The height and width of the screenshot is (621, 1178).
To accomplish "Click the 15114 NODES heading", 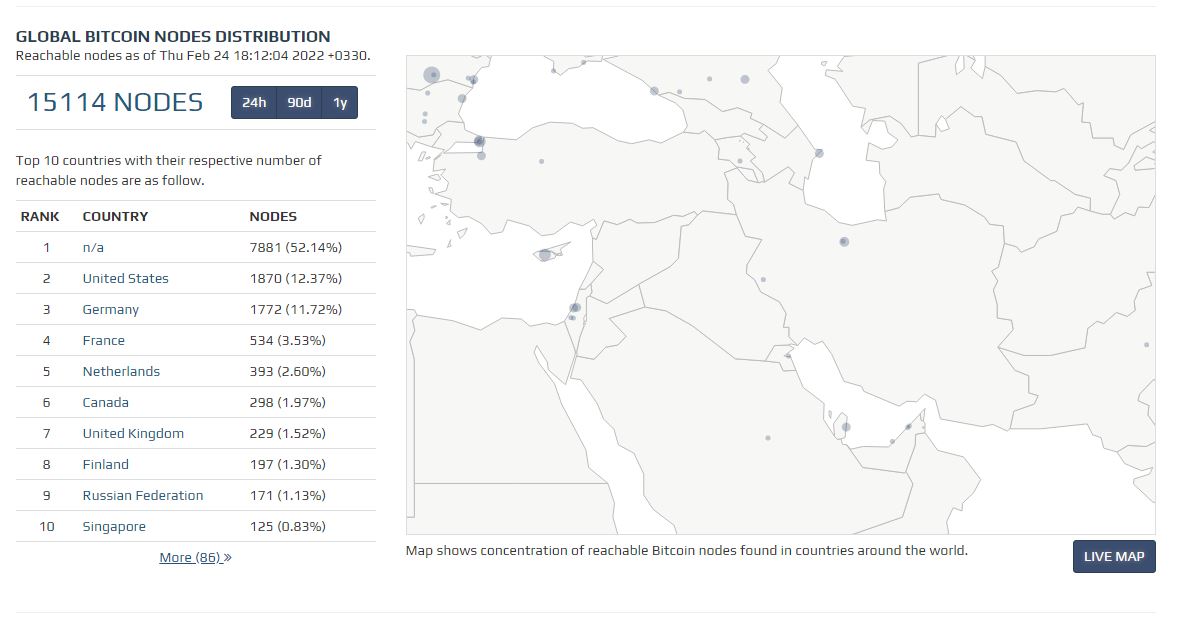I will pos(115,102).
